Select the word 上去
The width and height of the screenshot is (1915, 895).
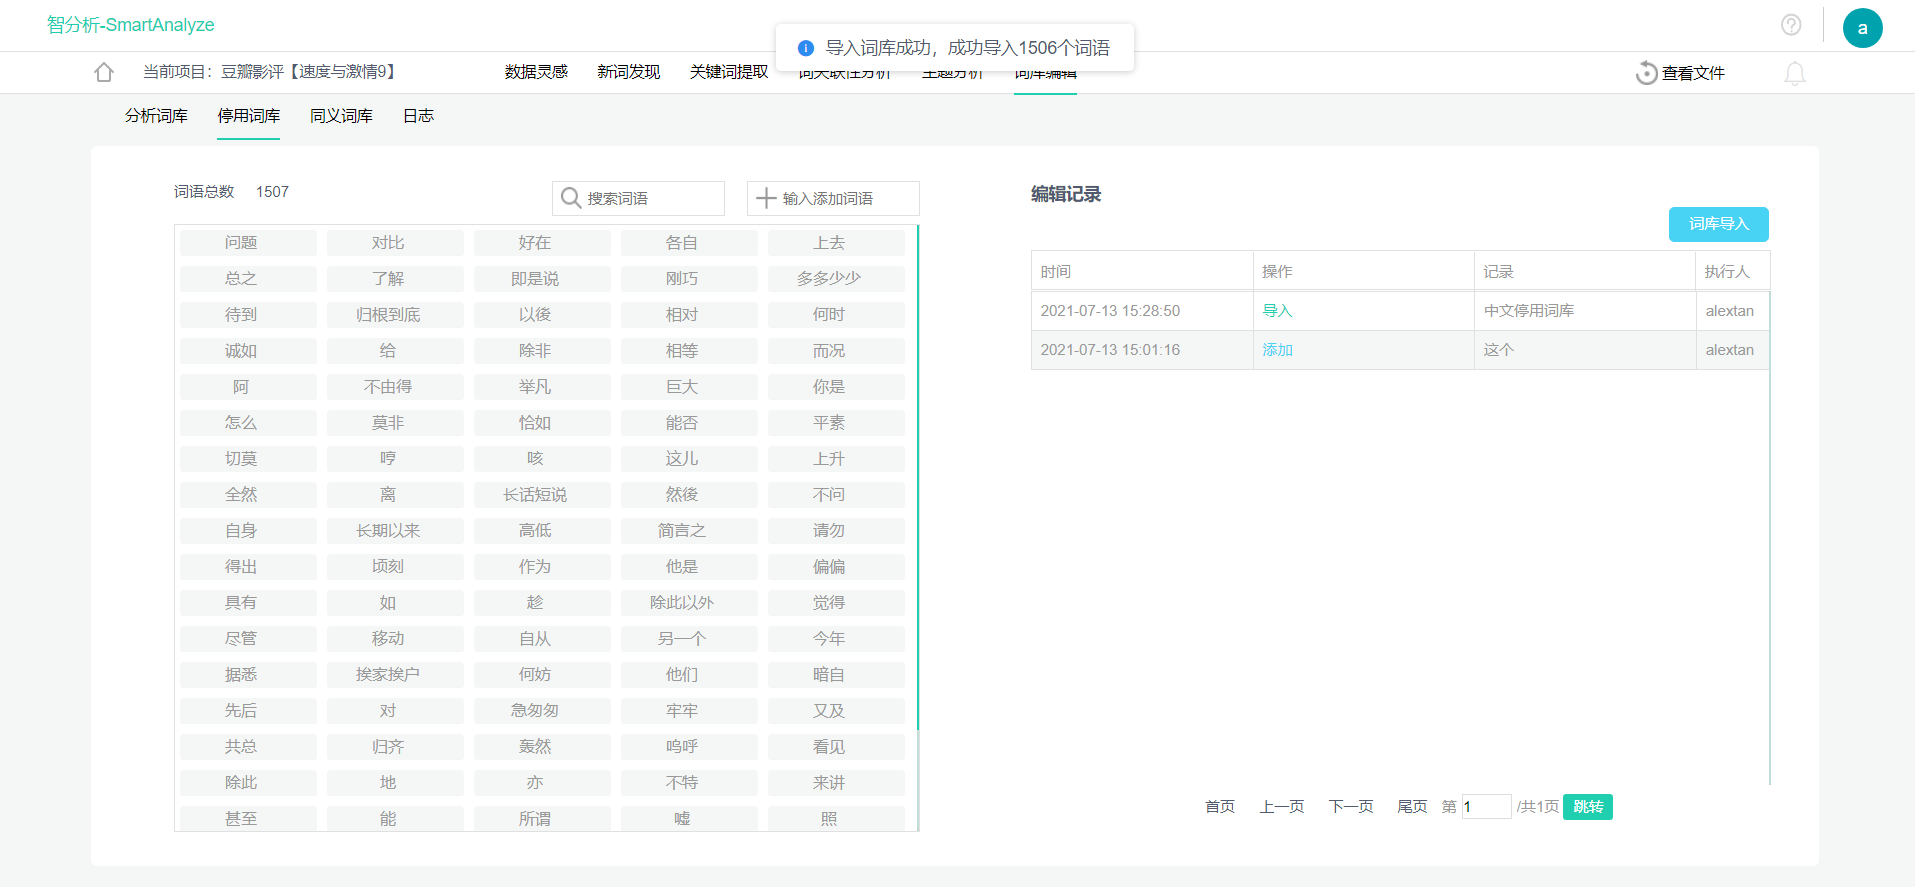pyautogui.click(x=836, y=243)
